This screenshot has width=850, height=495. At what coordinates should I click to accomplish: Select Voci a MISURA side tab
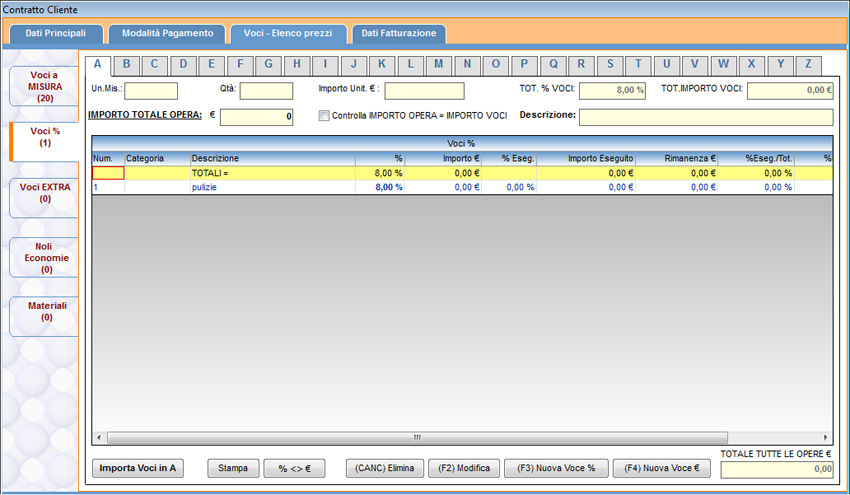coord(44,87)
